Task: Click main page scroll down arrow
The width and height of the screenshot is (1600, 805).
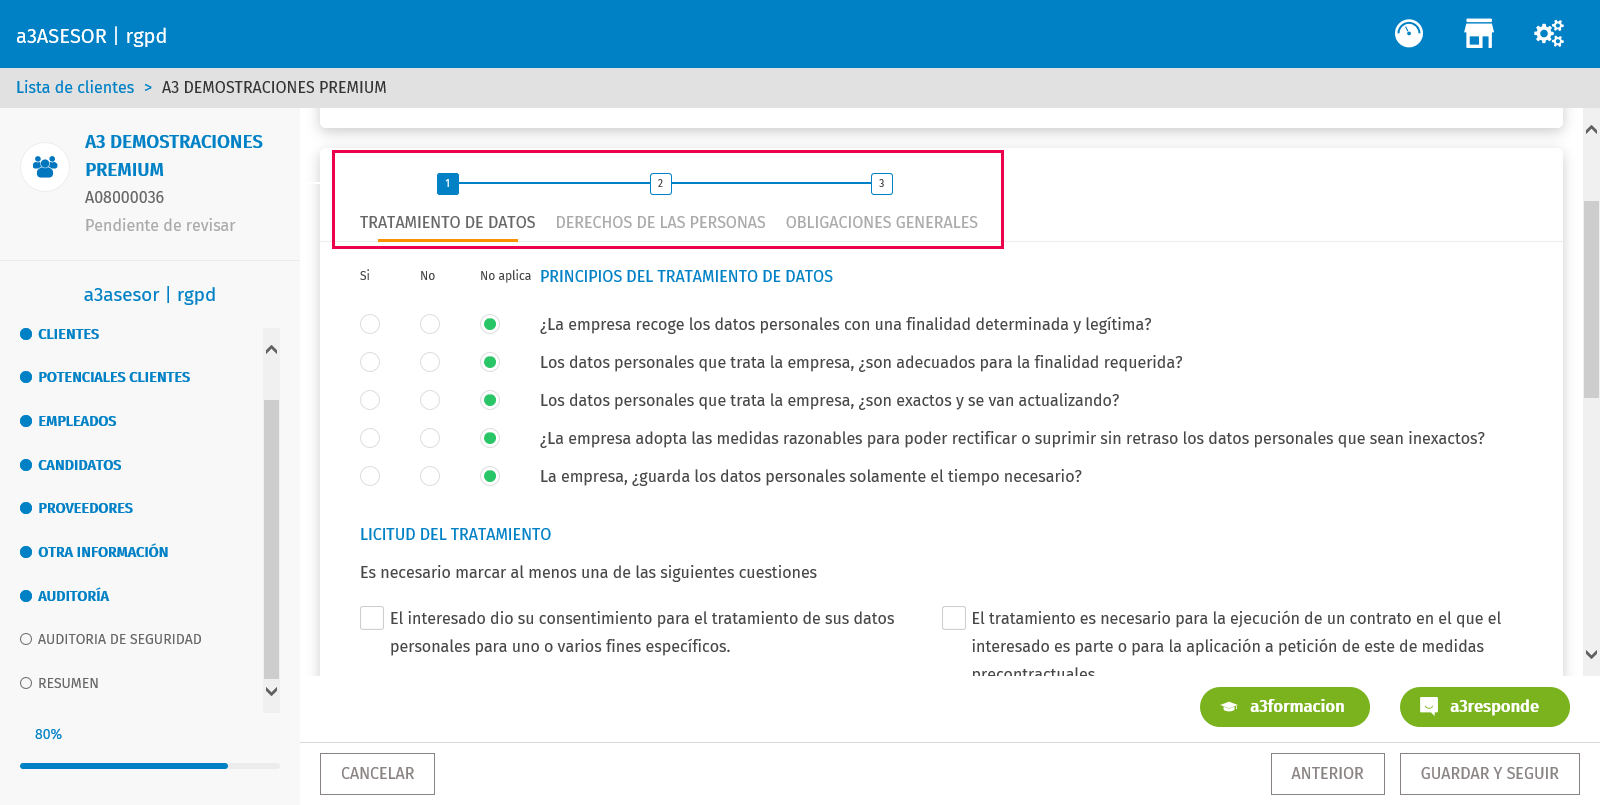Action: coord(1591,655)
